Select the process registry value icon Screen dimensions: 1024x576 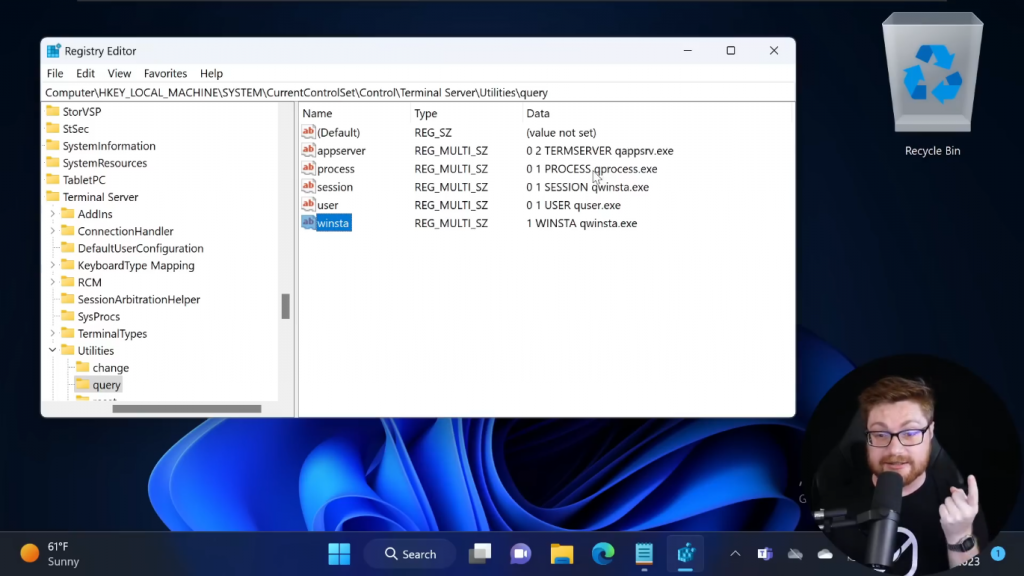pyautogui.click(x=308, y=169)
